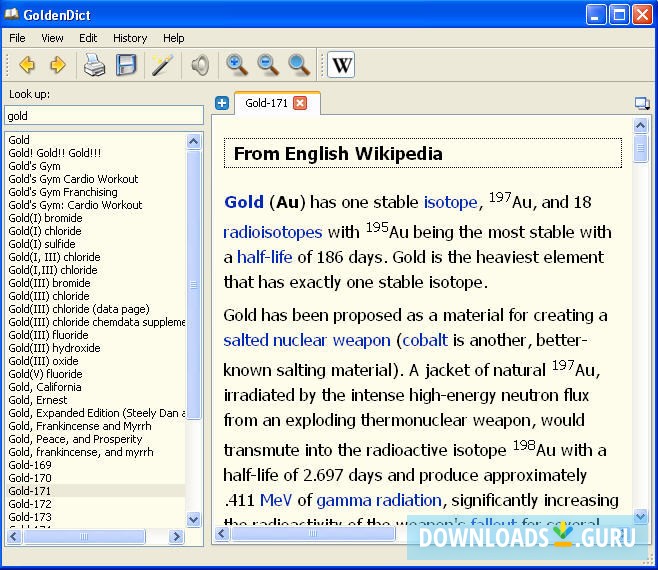Follow the isotope link
Image resolution: width=658 pixels, height=570 pixels.
(451, 202)
